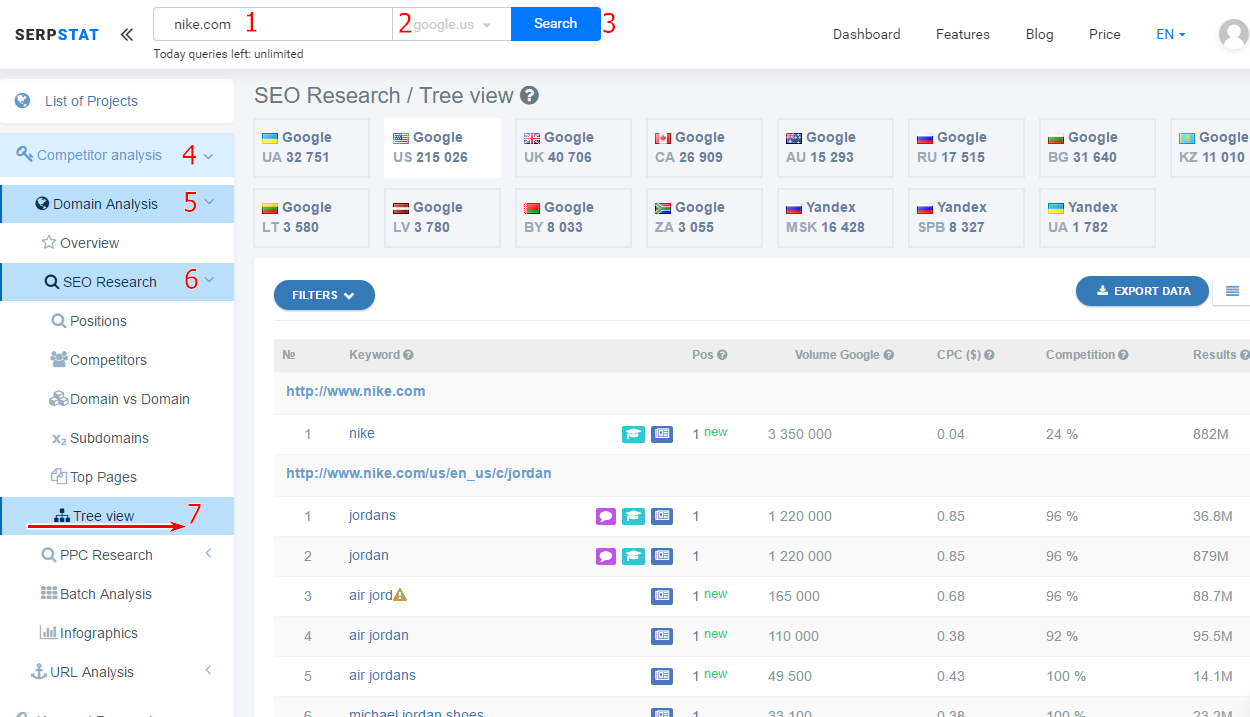Screen dimensions: 1250x717
Task: Click the graduation cap icon in nike row
Action: point(633,434)
